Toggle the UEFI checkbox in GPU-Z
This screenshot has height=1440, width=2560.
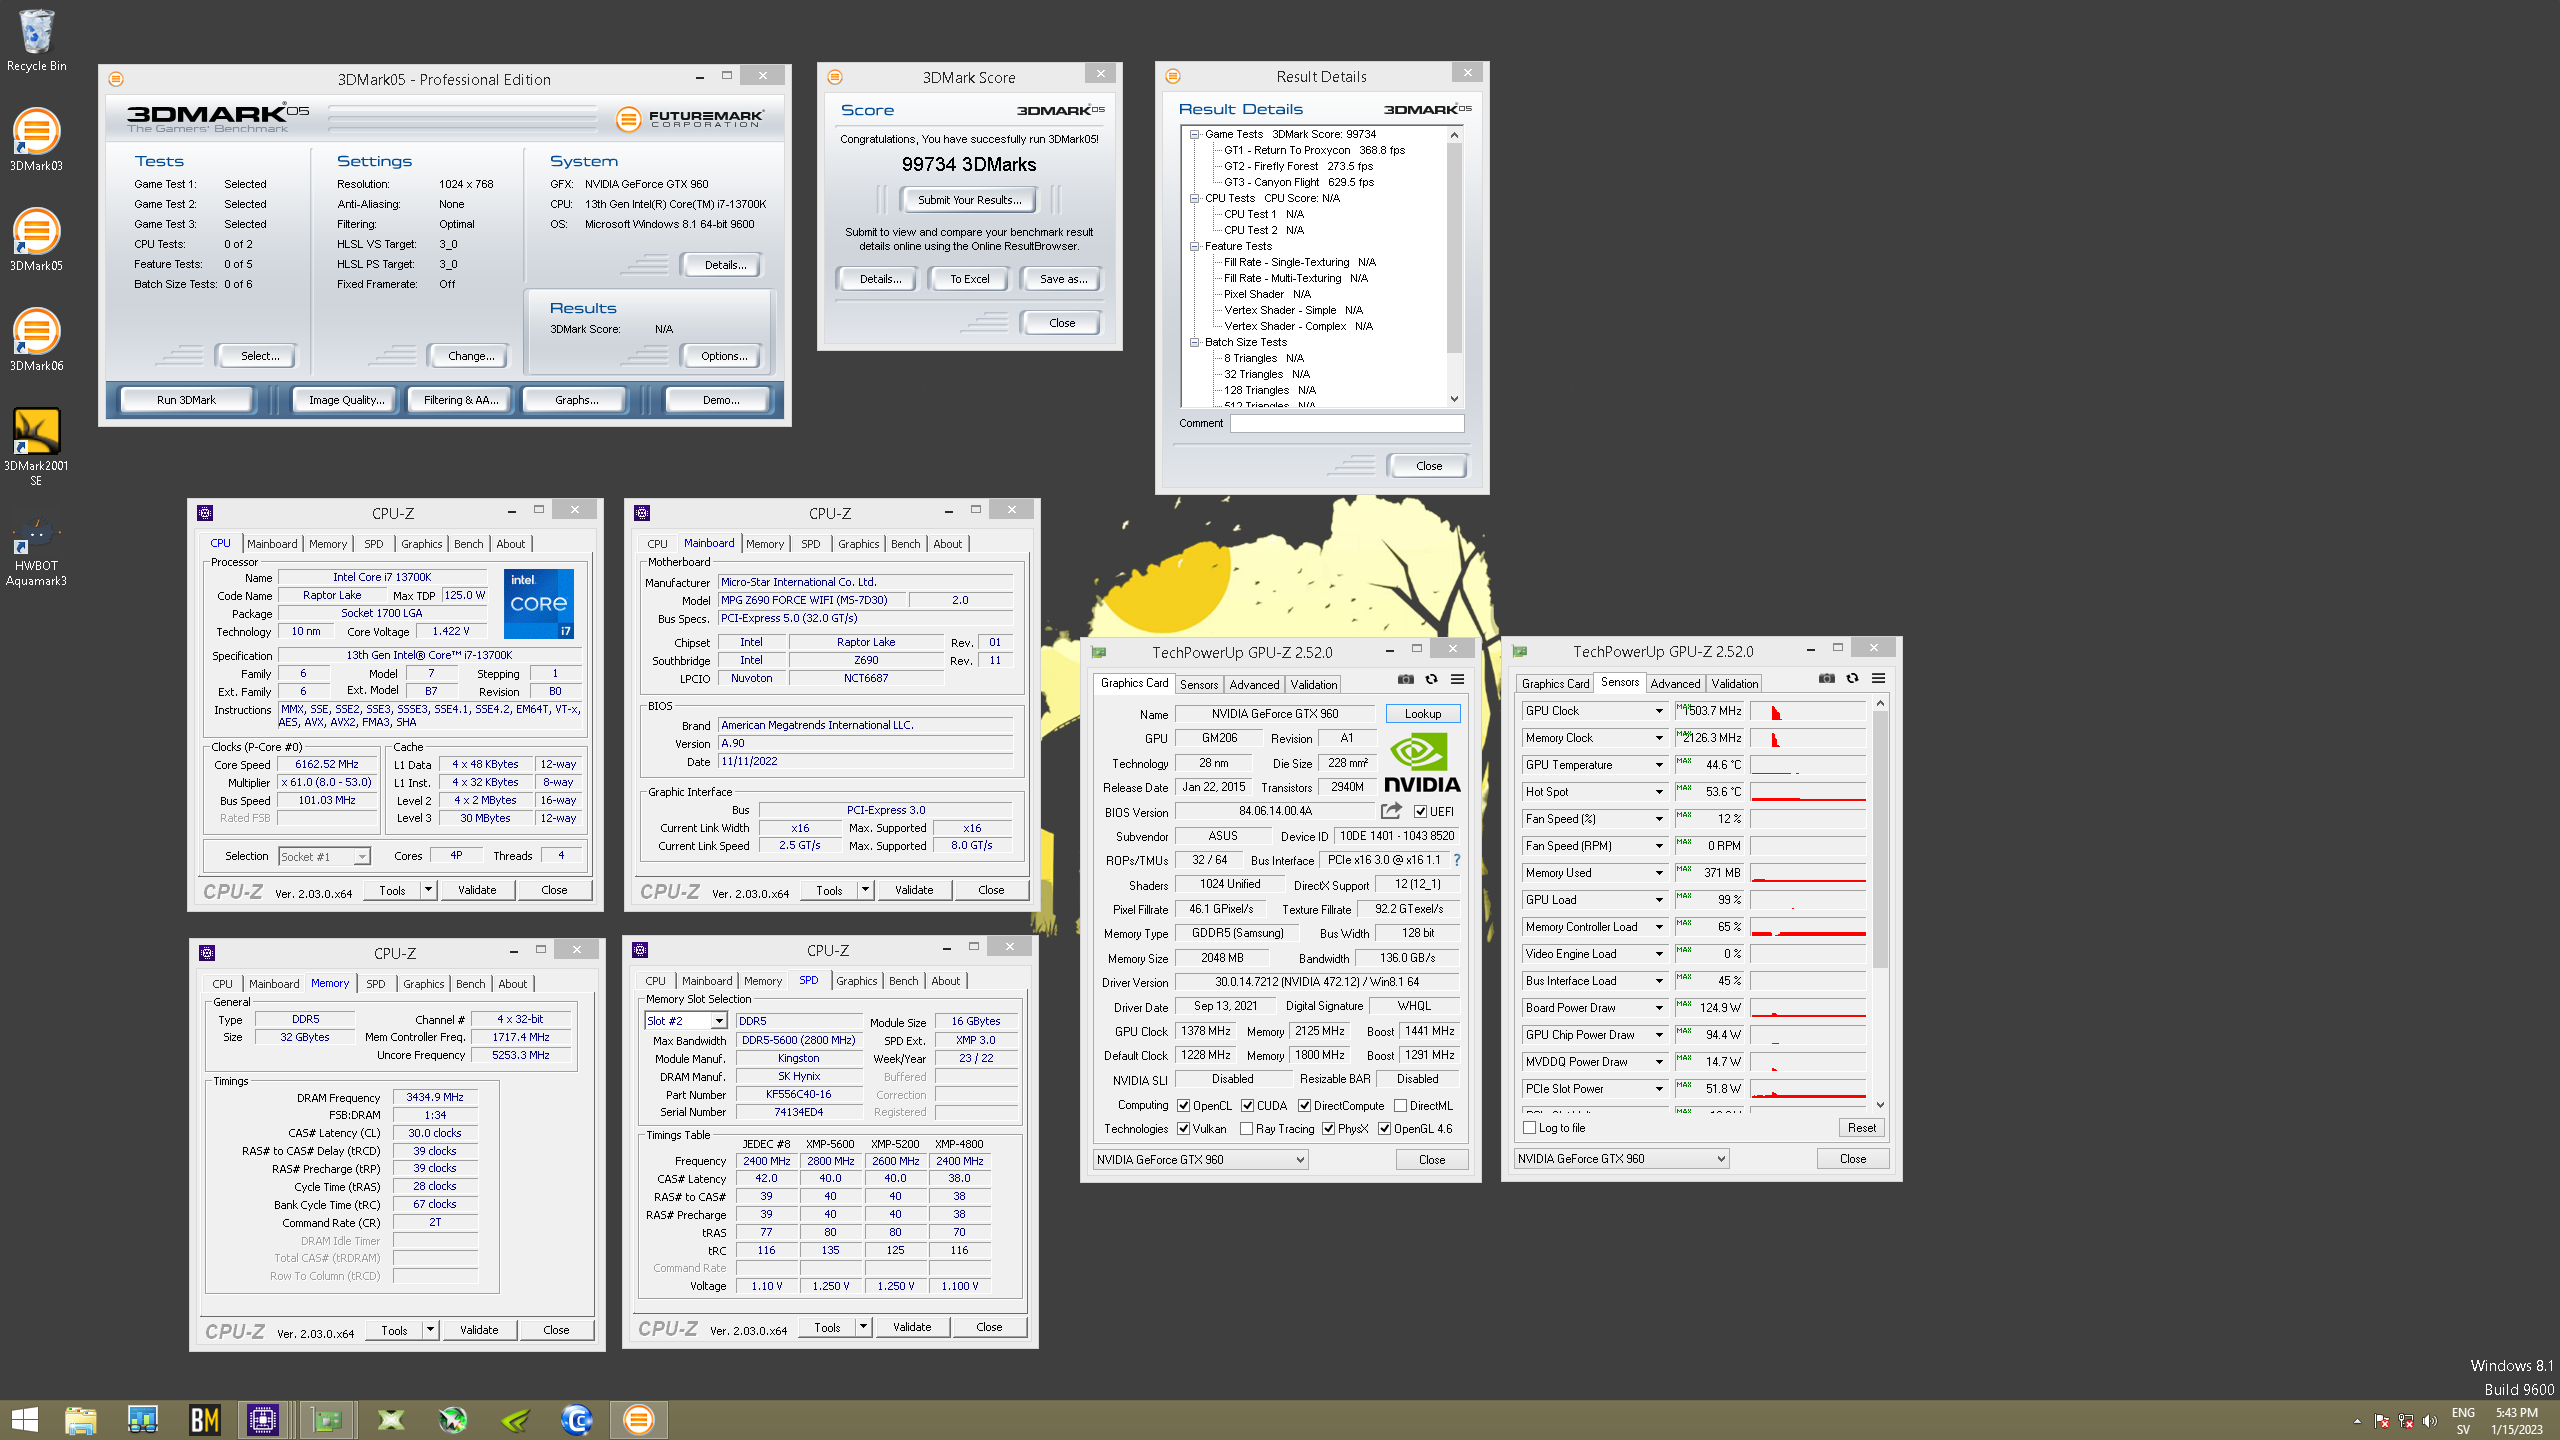1420,812
